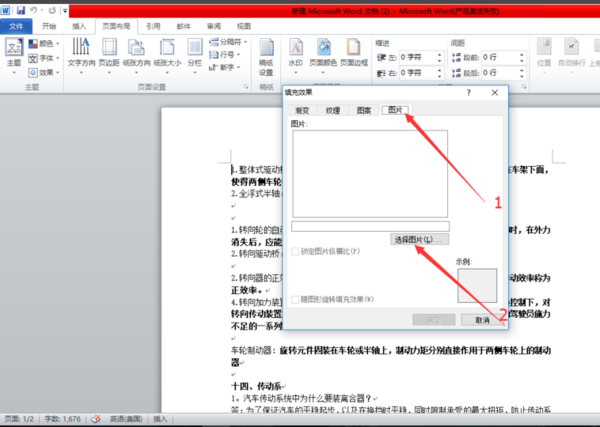Open Paragraph dialog launcher
The height and width of the screenshot is (427, 600).
tap(524, 87)
